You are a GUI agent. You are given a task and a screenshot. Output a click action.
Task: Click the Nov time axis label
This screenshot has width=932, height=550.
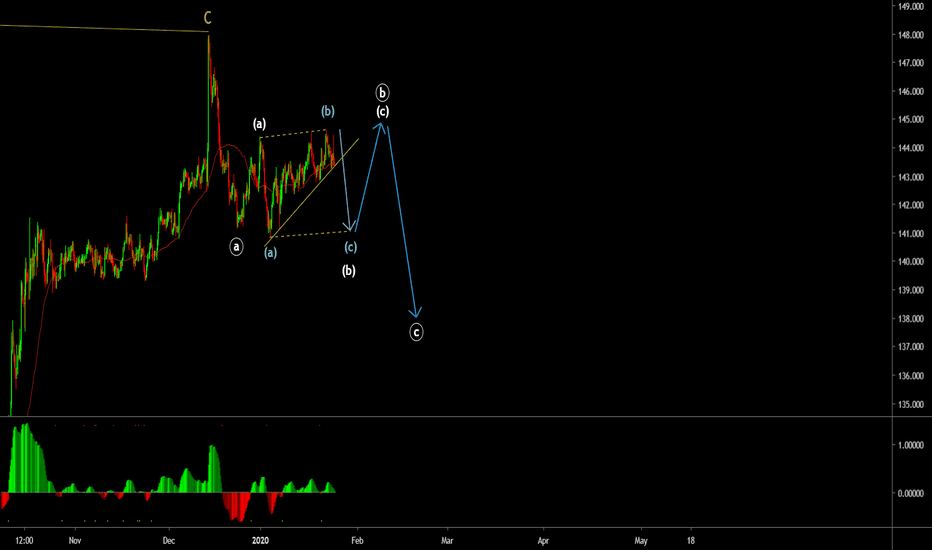pos(74,540)
